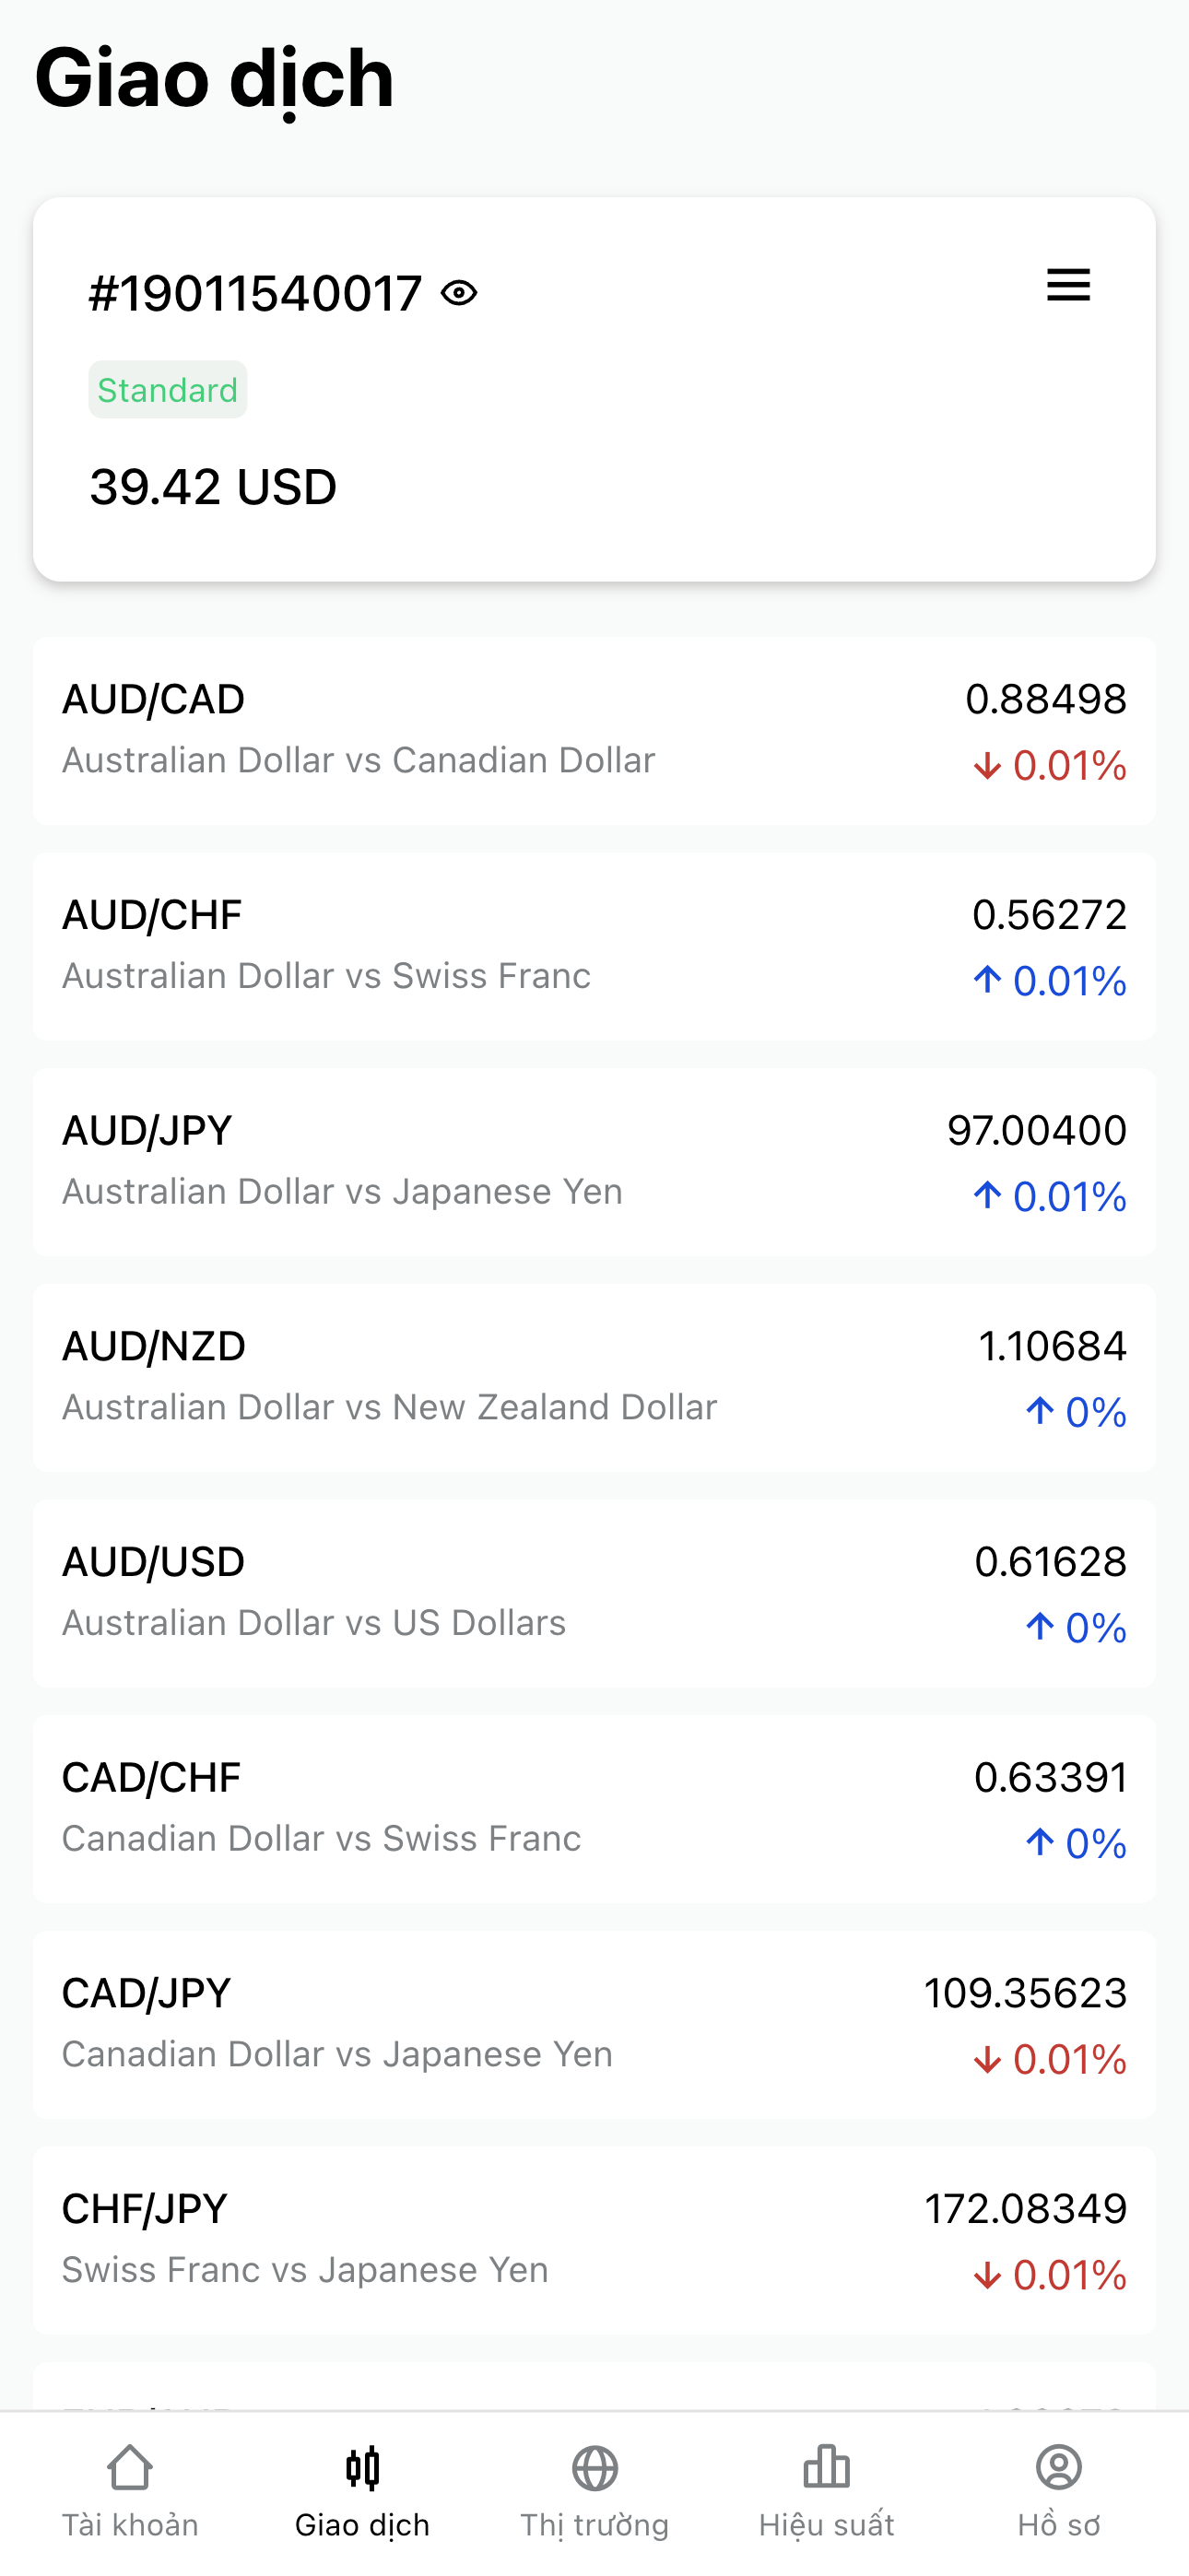1189x2576 pixels.
Task: Switch to the Thị trường tab label
Action: click(595, 2526)
